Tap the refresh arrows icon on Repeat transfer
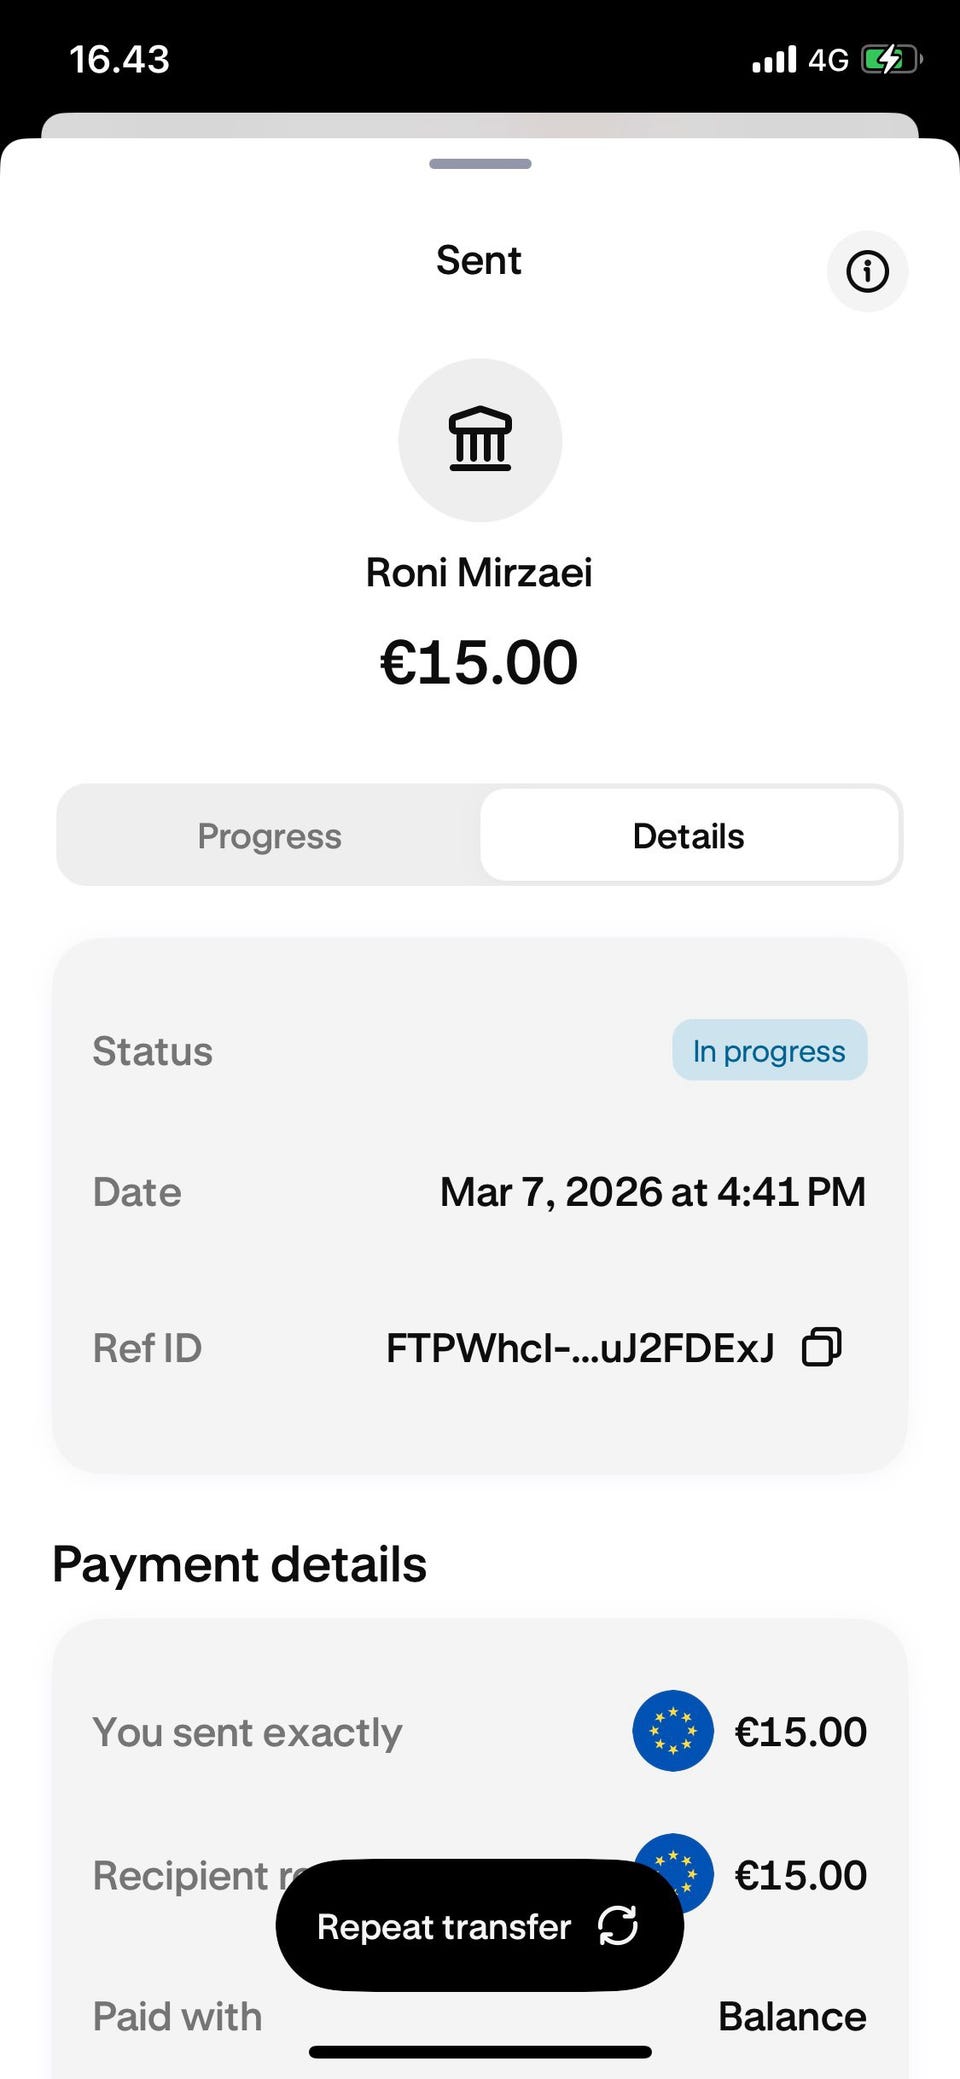Screen dimensions: 960x2079 coord(618,1925)
